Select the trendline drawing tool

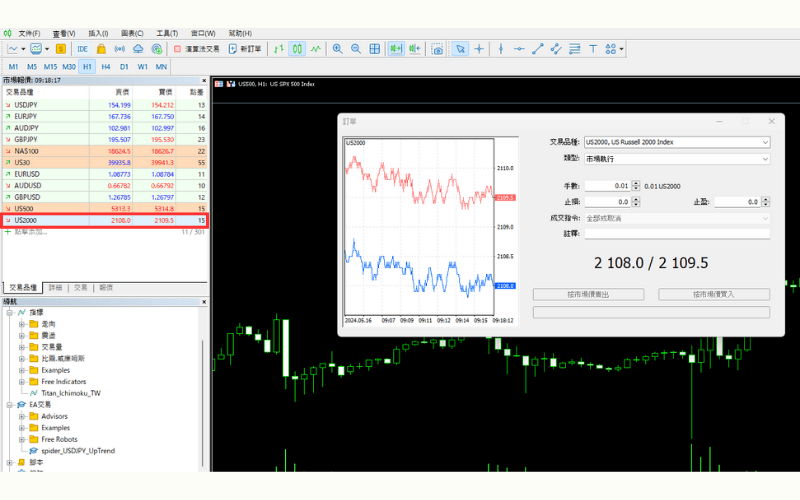tap(538, 48)
